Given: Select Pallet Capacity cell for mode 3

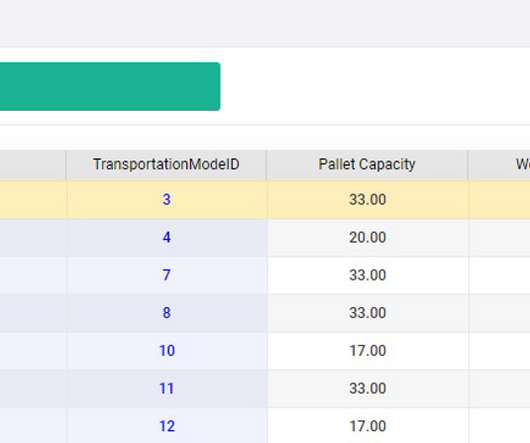Looking at the screenshot, I should (x=368, y=199).
